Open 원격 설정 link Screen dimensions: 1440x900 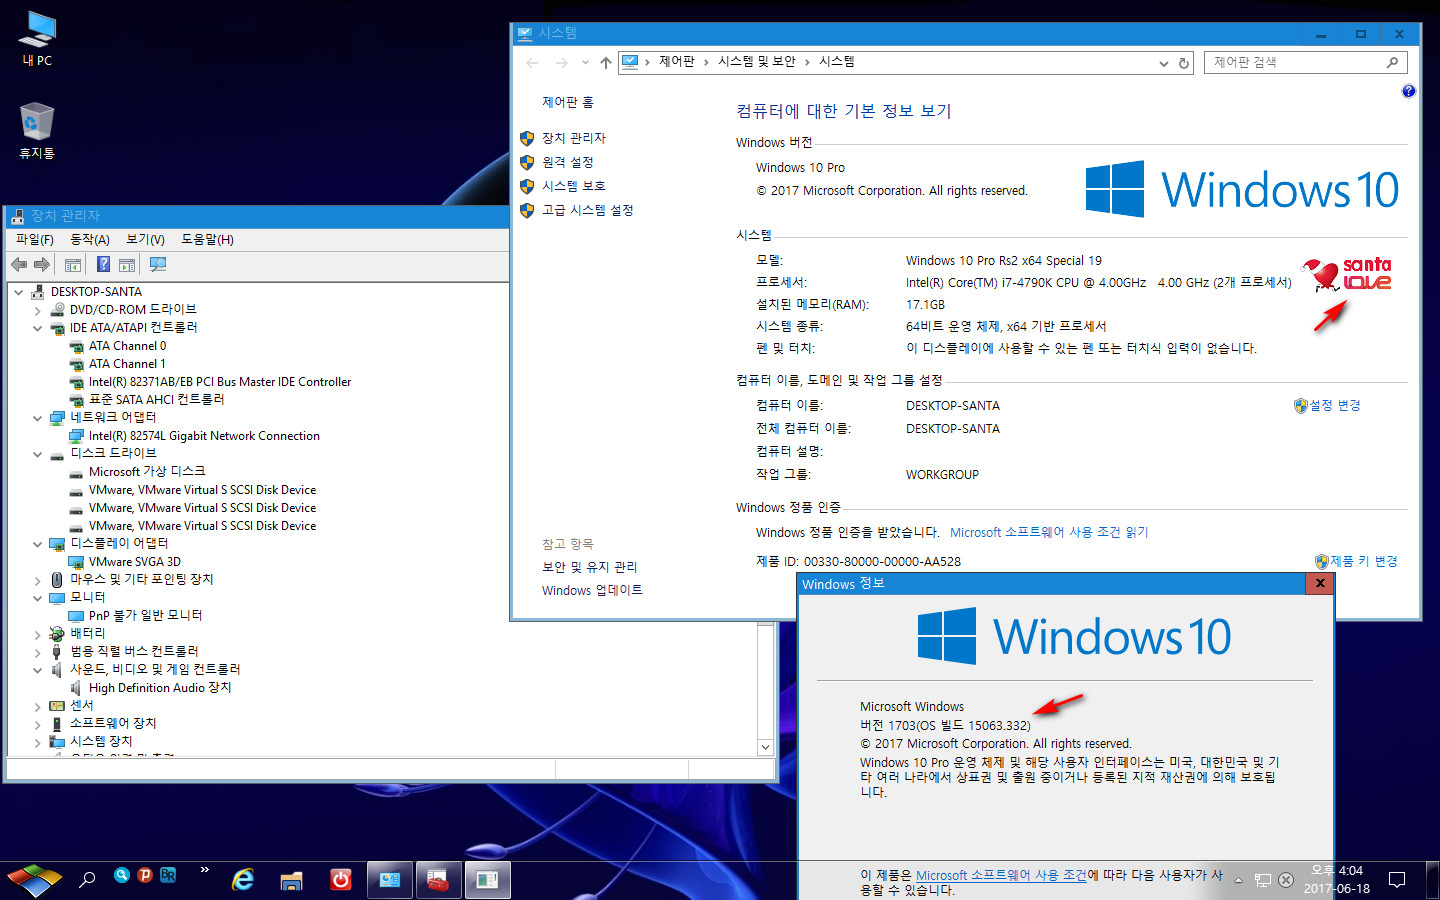click(568, 162)
